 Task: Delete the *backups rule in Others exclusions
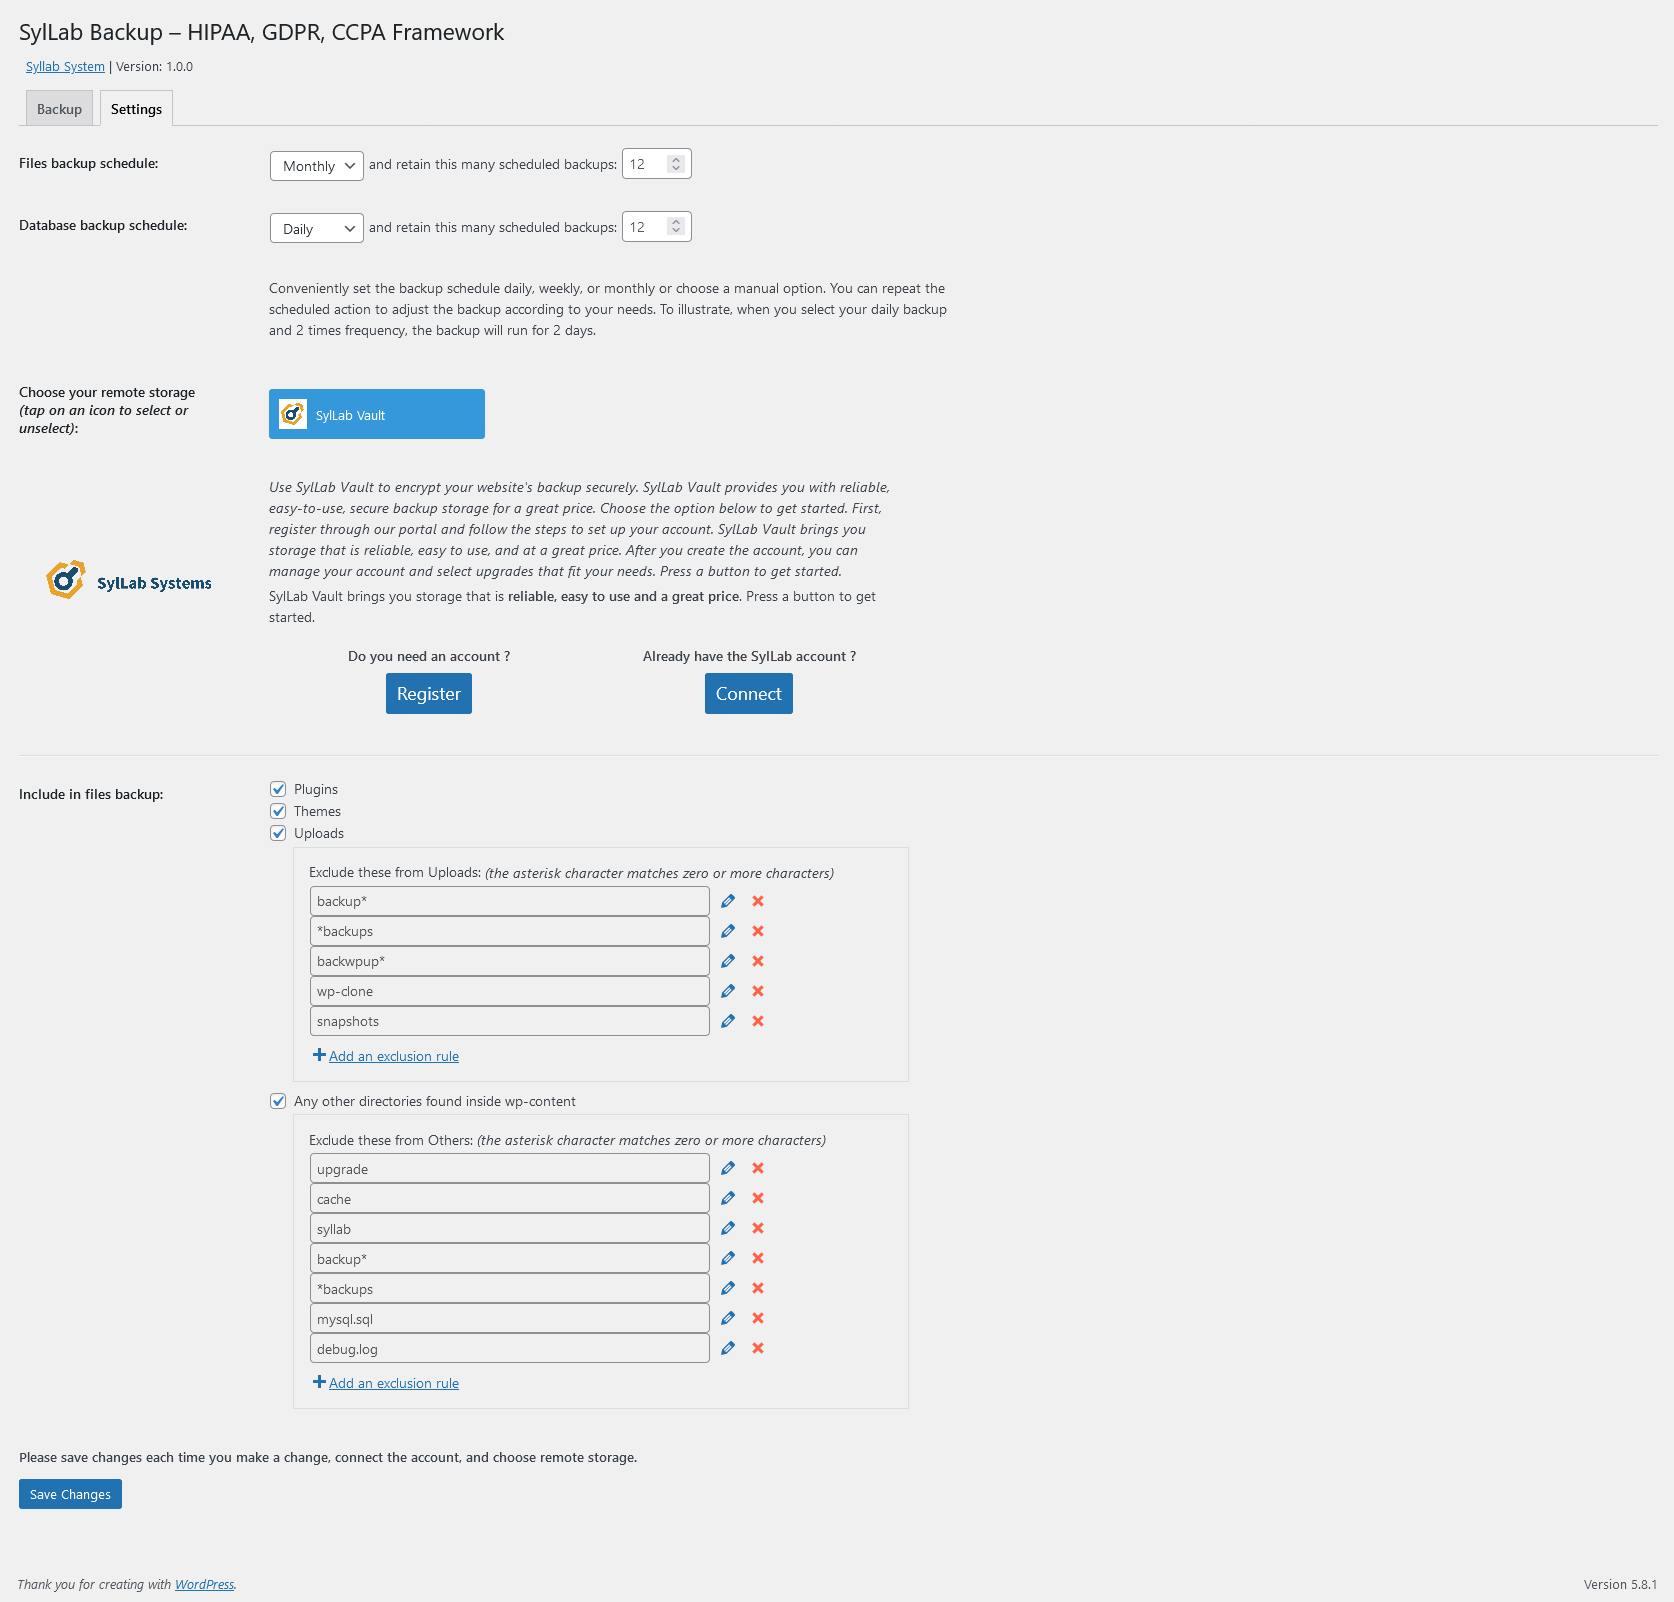click(x=758, y=1288)
